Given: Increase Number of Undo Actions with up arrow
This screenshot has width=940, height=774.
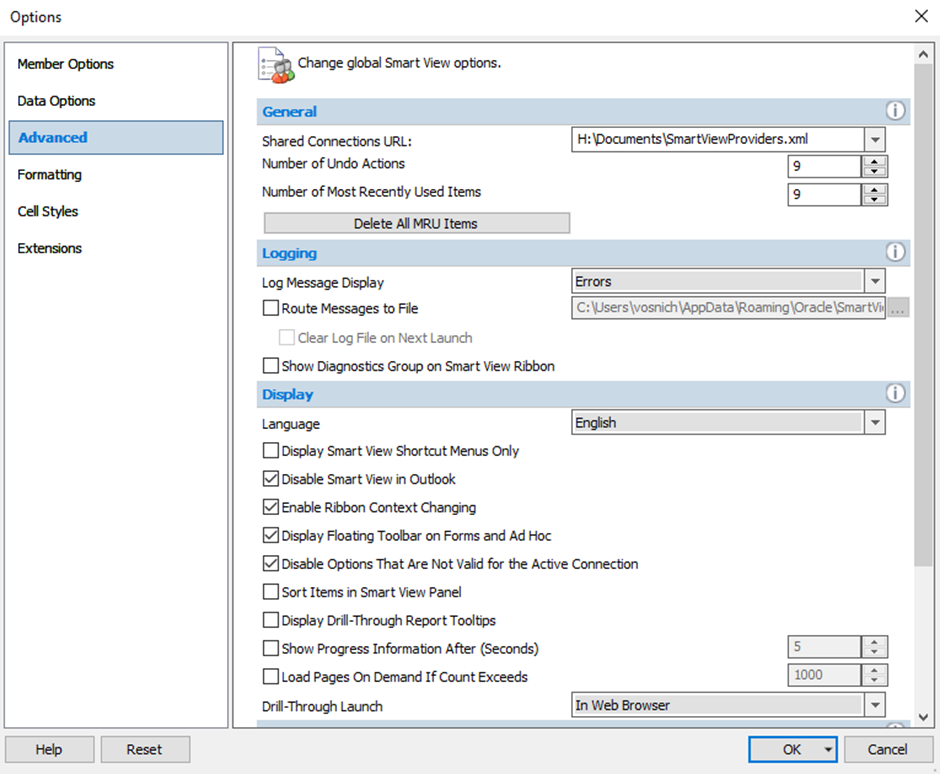Looking at the screenshot, I should click(875, 161).
